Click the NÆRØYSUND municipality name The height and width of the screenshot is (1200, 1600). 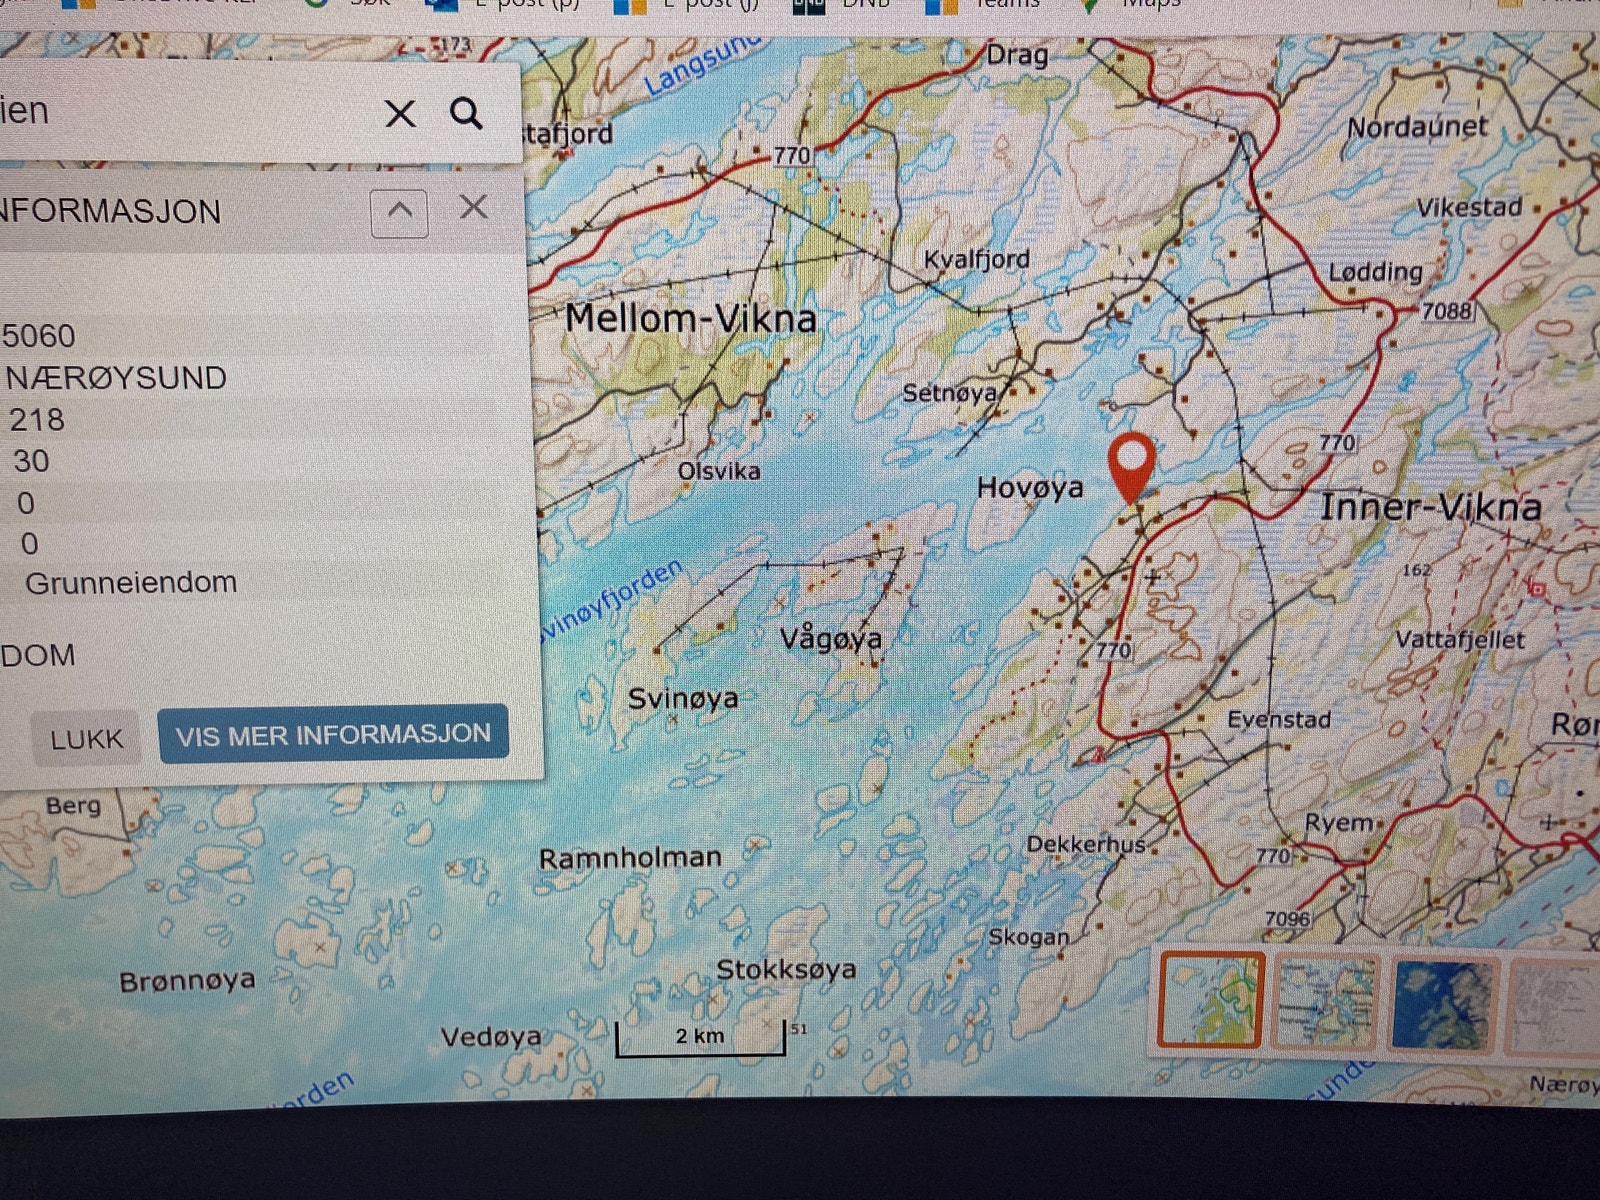pyautogui.click(x=116, y=378)
